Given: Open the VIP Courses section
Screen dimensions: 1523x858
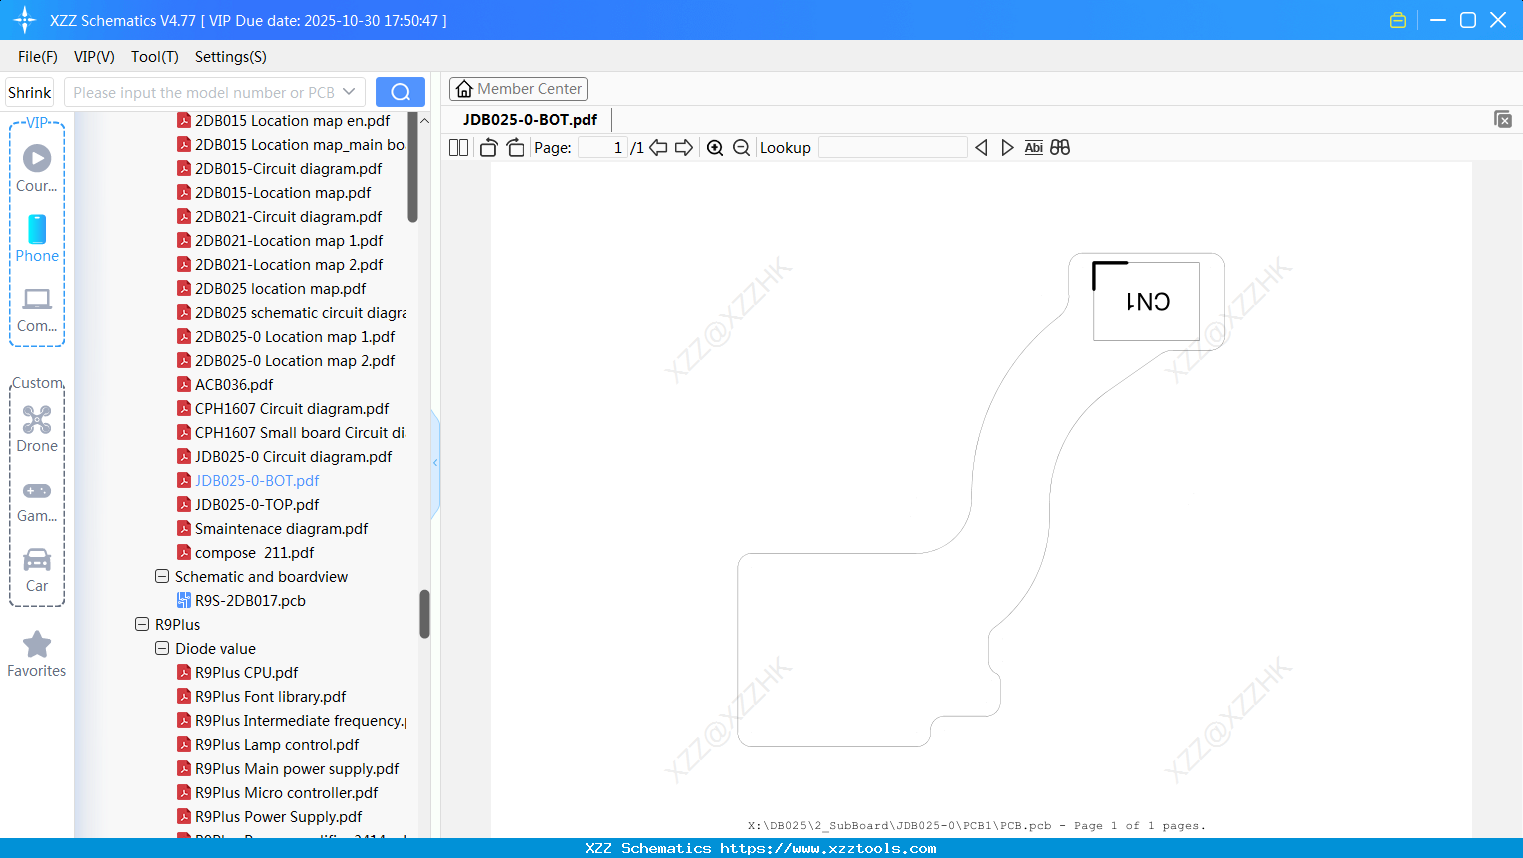Looking at the screenshot, I should click(x=37, y=168).
